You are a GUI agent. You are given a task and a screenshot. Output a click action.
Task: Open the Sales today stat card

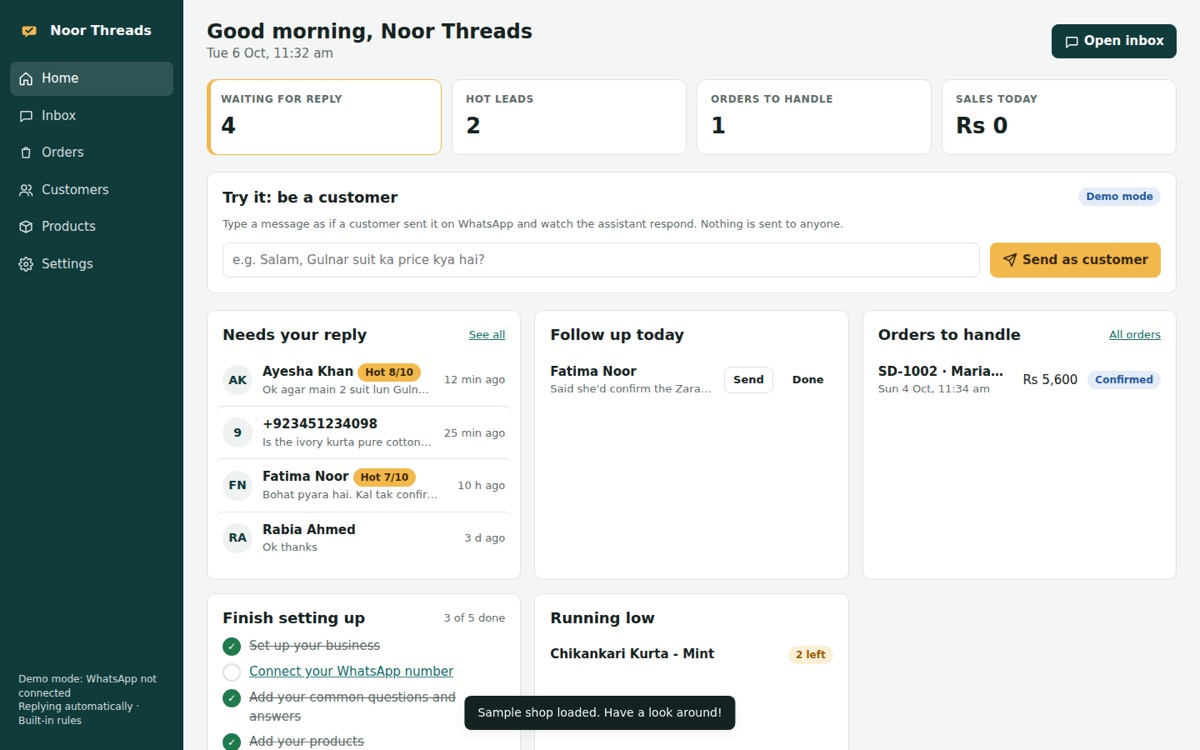point(1059,117)
